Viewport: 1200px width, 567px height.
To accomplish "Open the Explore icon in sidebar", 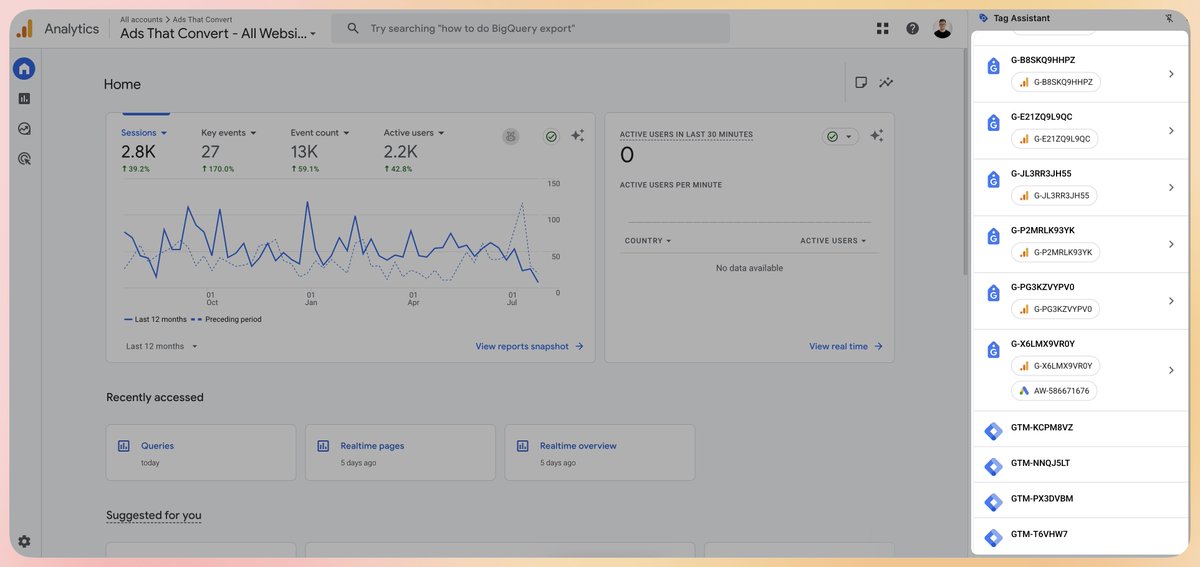I will point(24,128).
